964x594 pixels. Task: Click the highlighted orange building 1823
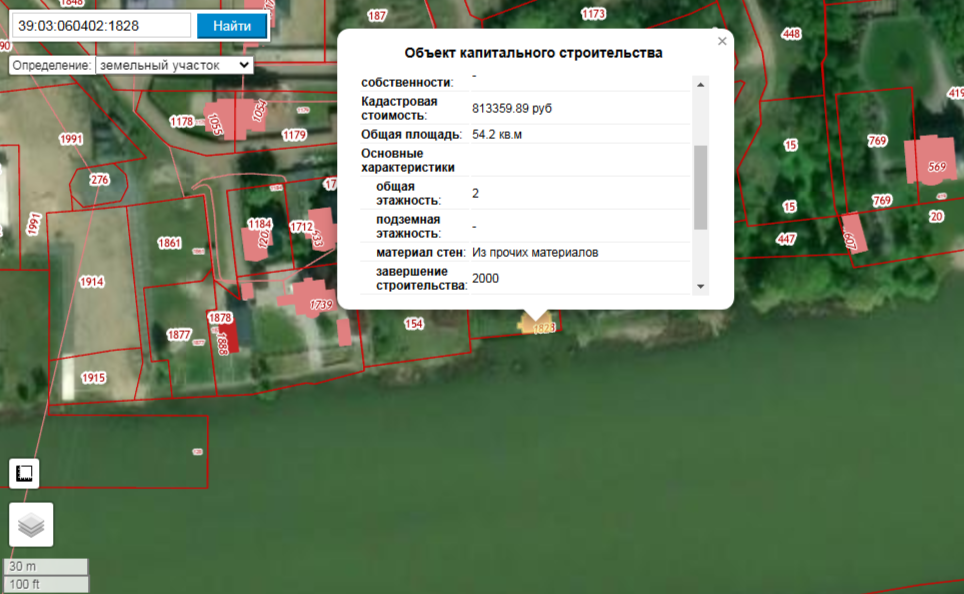coord(539,324)
